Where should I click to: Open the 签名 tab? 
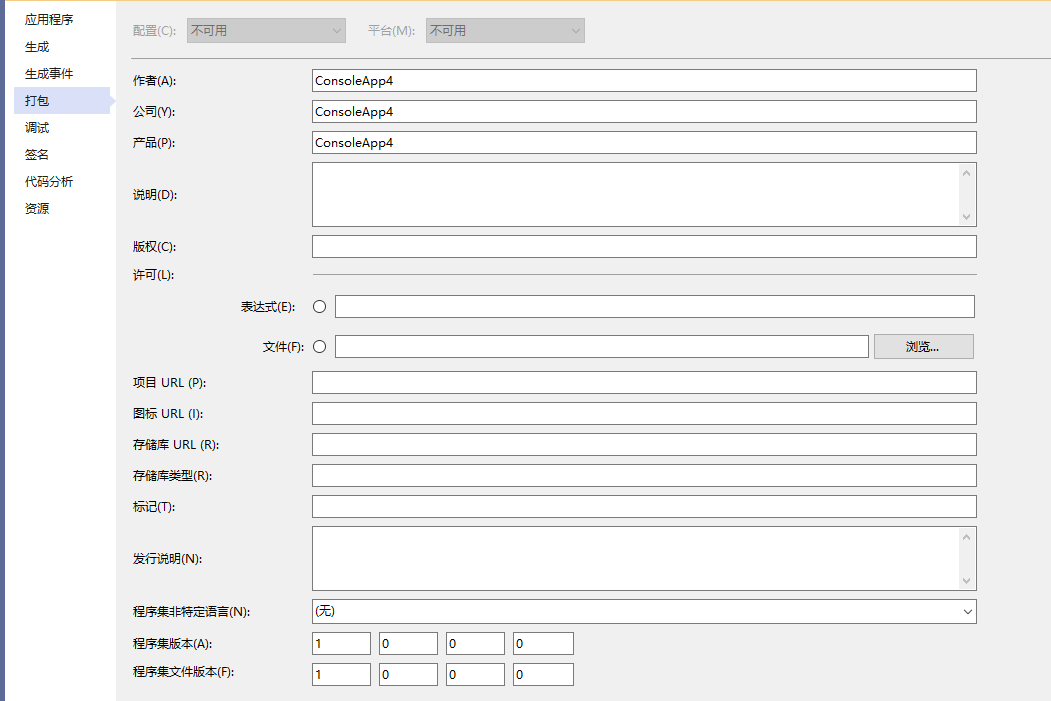click(37, 155)
